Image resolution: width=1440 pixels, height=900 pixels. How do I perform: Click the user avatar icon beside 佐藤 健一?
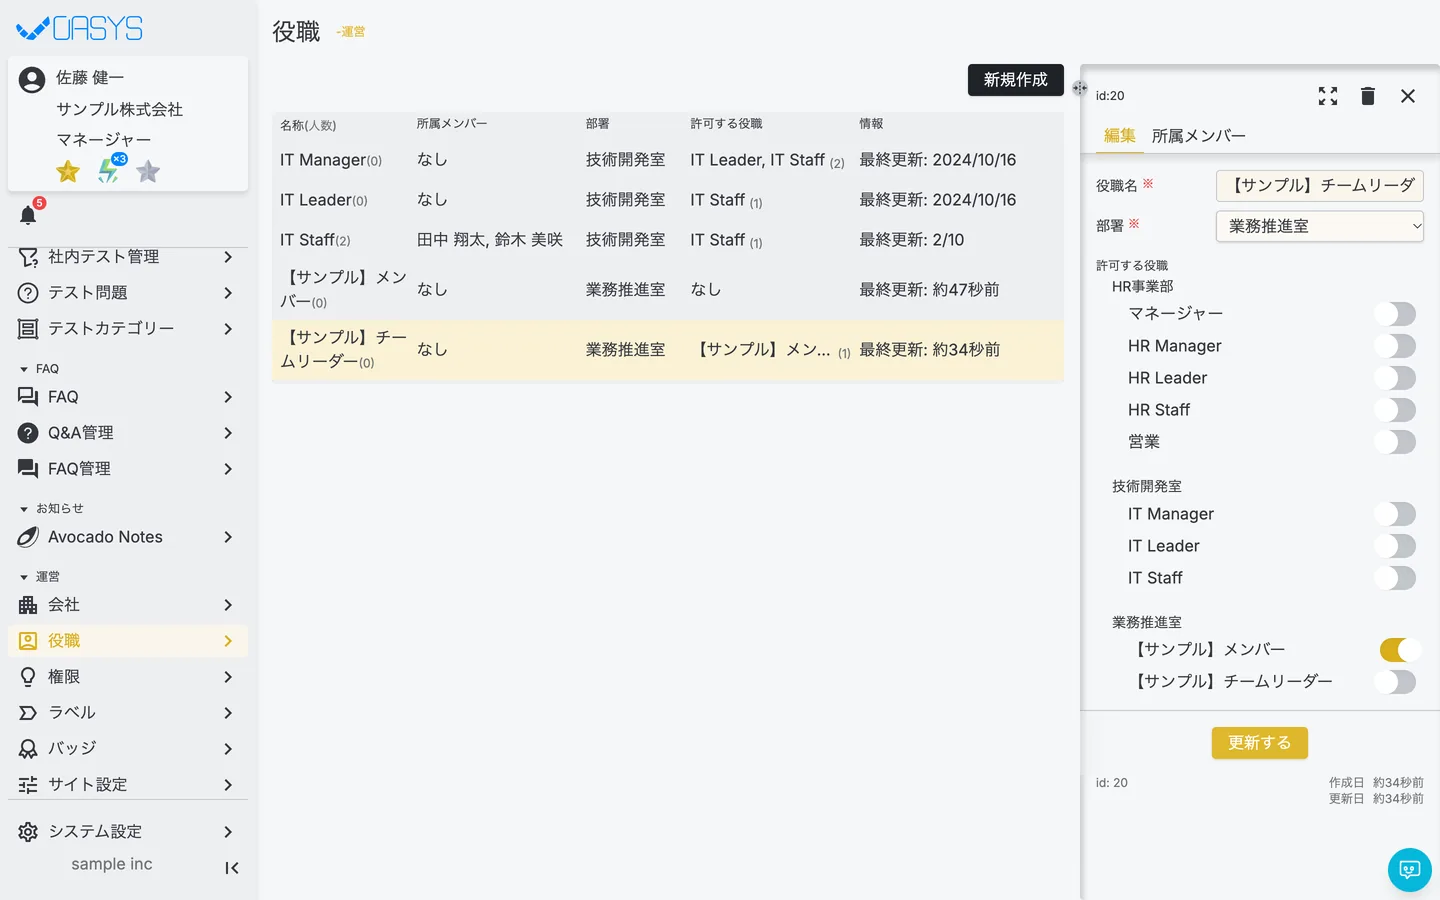tap(32, 80)
